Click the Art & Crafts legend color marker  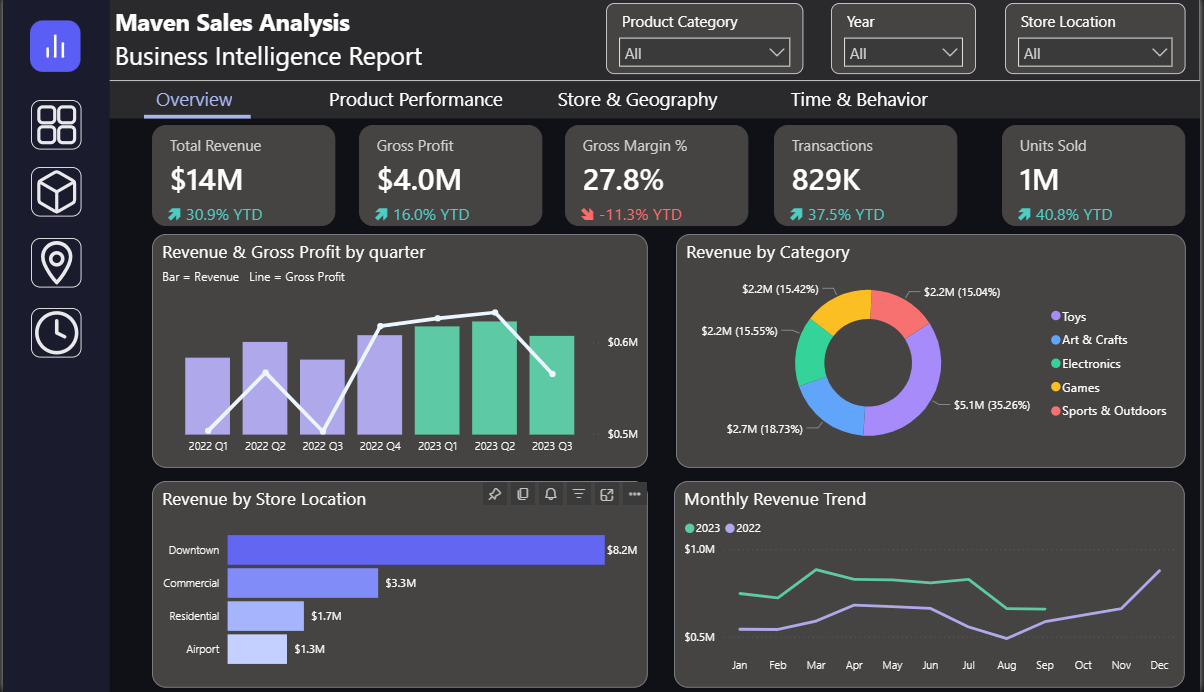1055,340
